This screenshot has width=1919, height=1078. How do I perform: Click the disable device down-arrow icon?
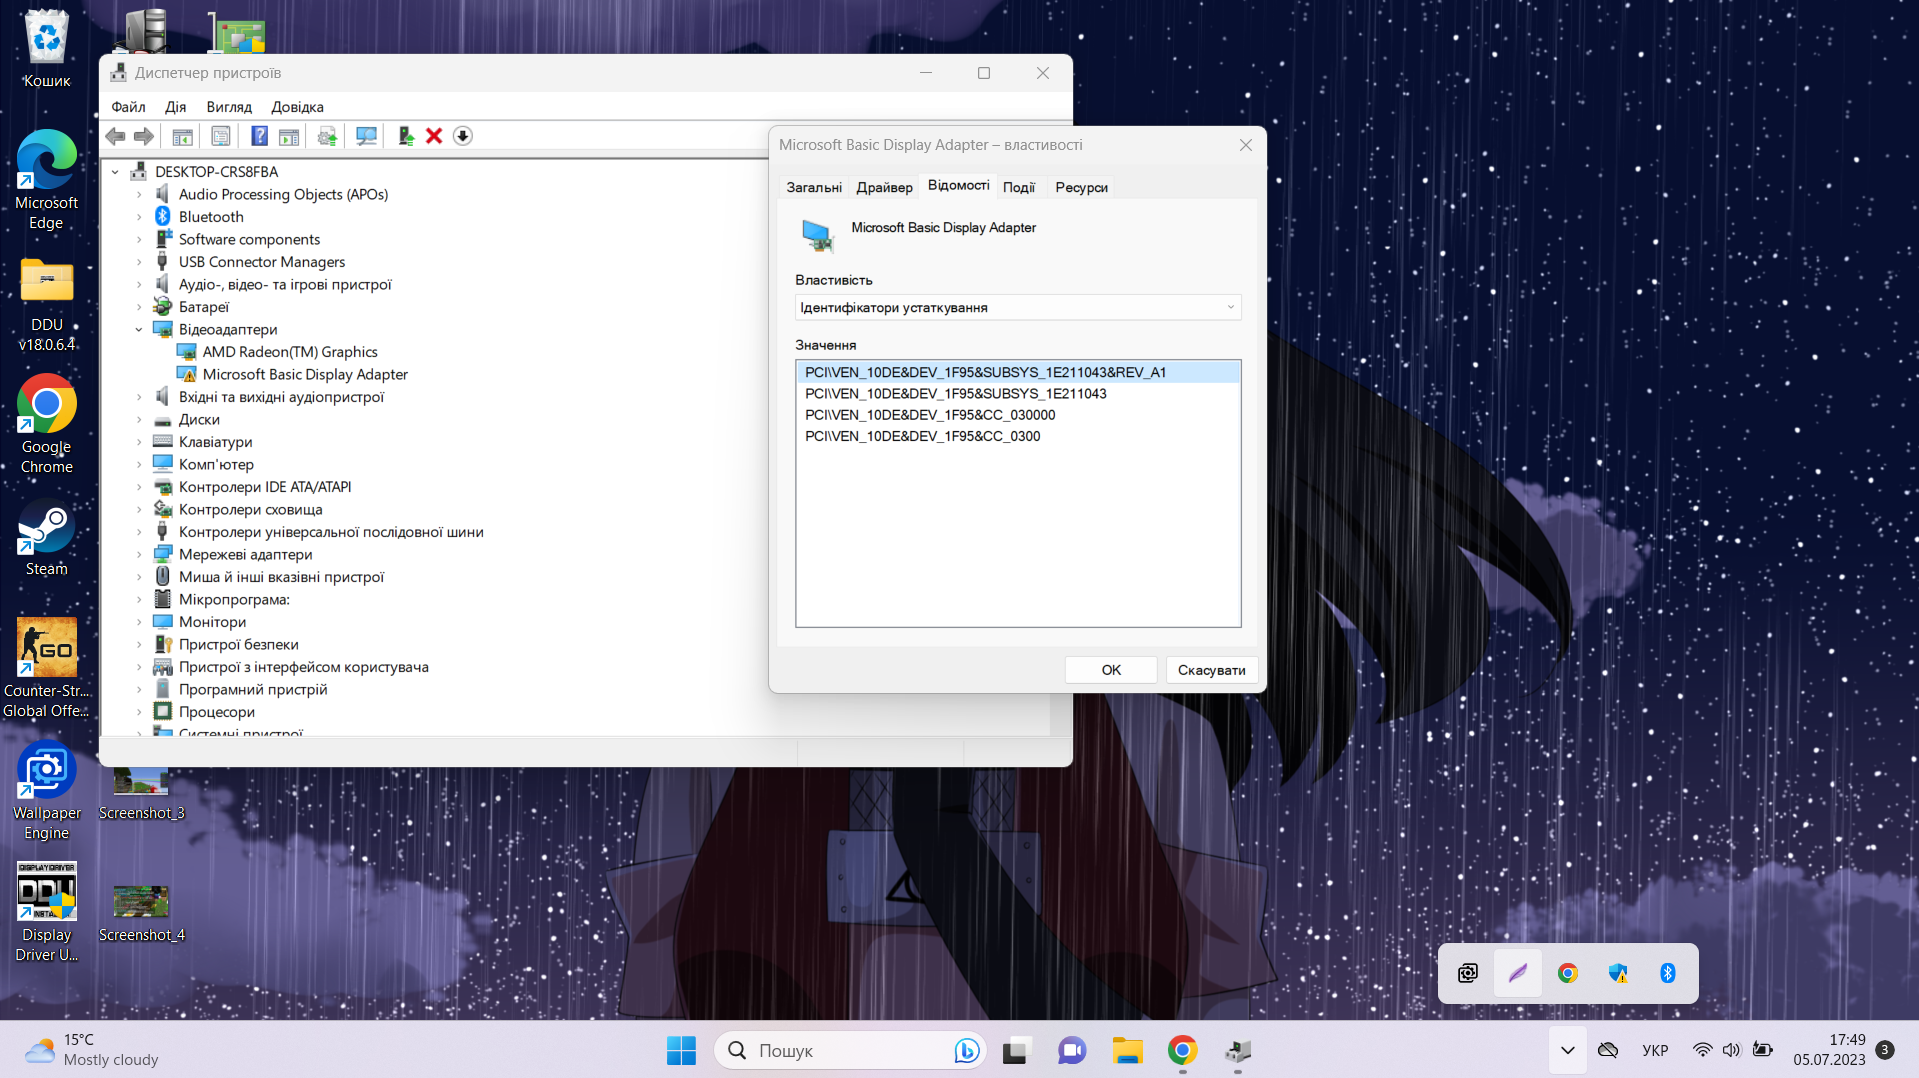[462, 136]
